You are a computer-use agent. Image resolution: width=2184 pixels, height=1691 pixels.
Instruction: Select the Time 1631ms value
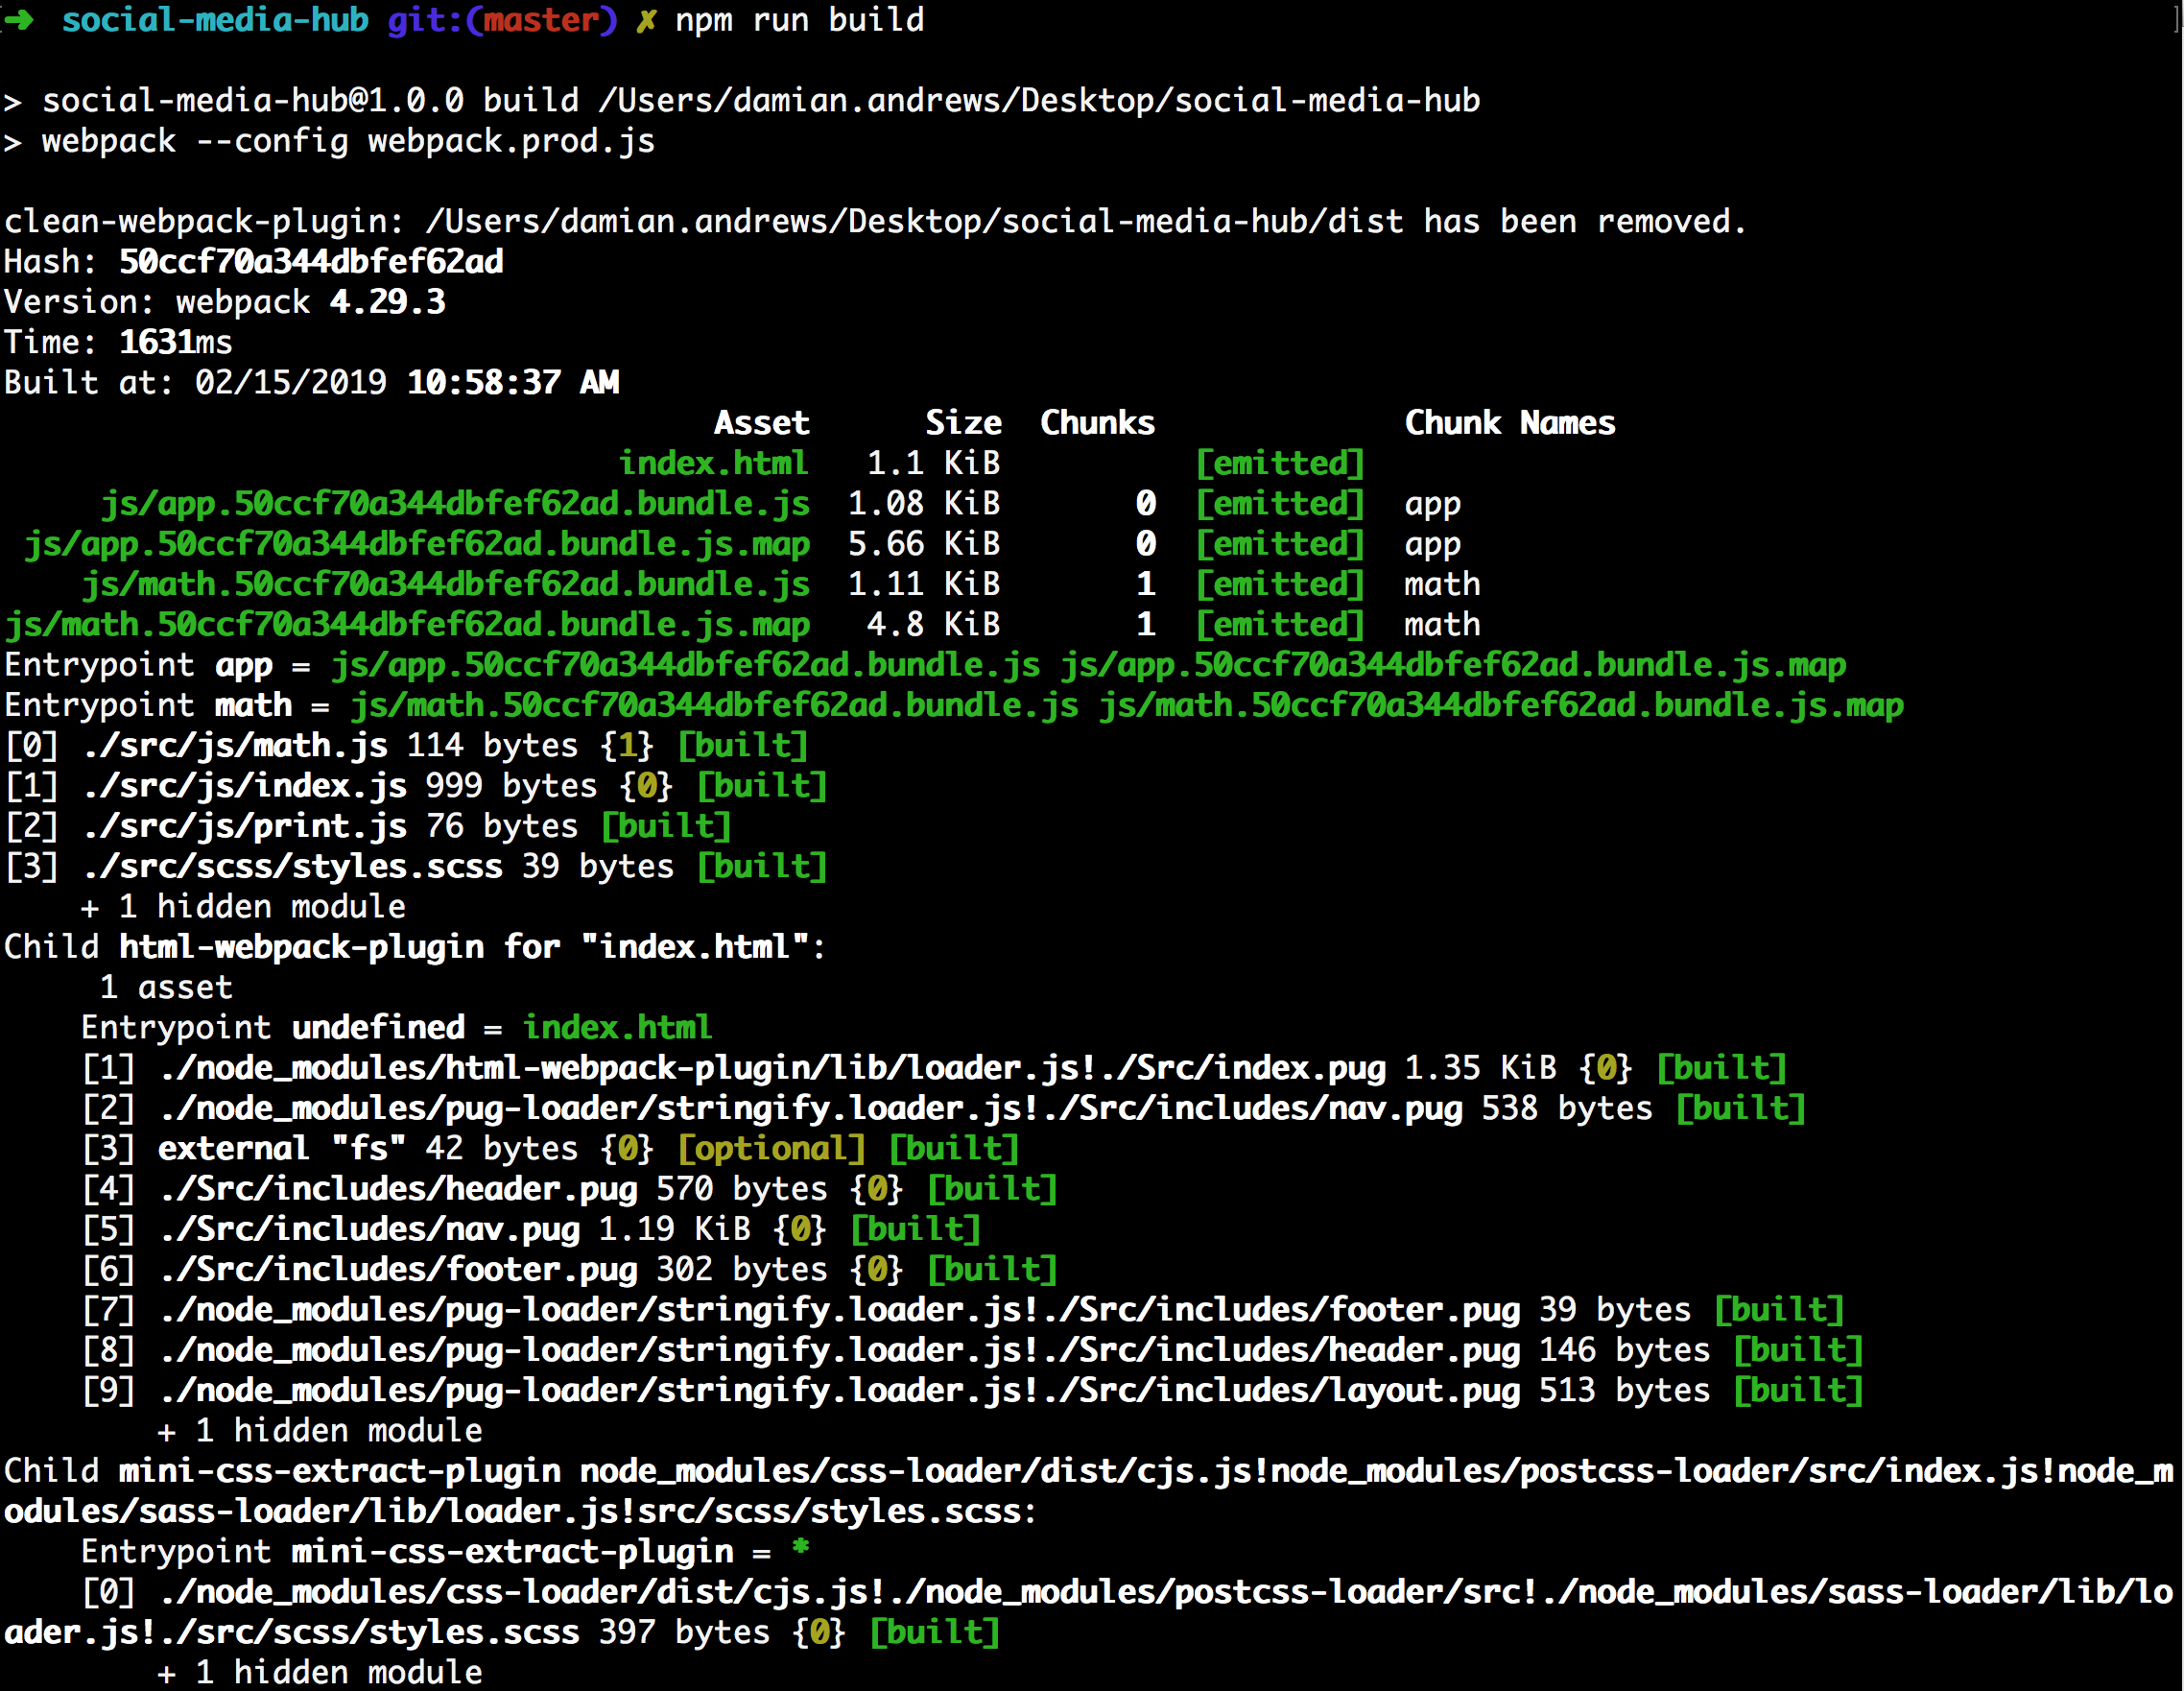[174, 342]
